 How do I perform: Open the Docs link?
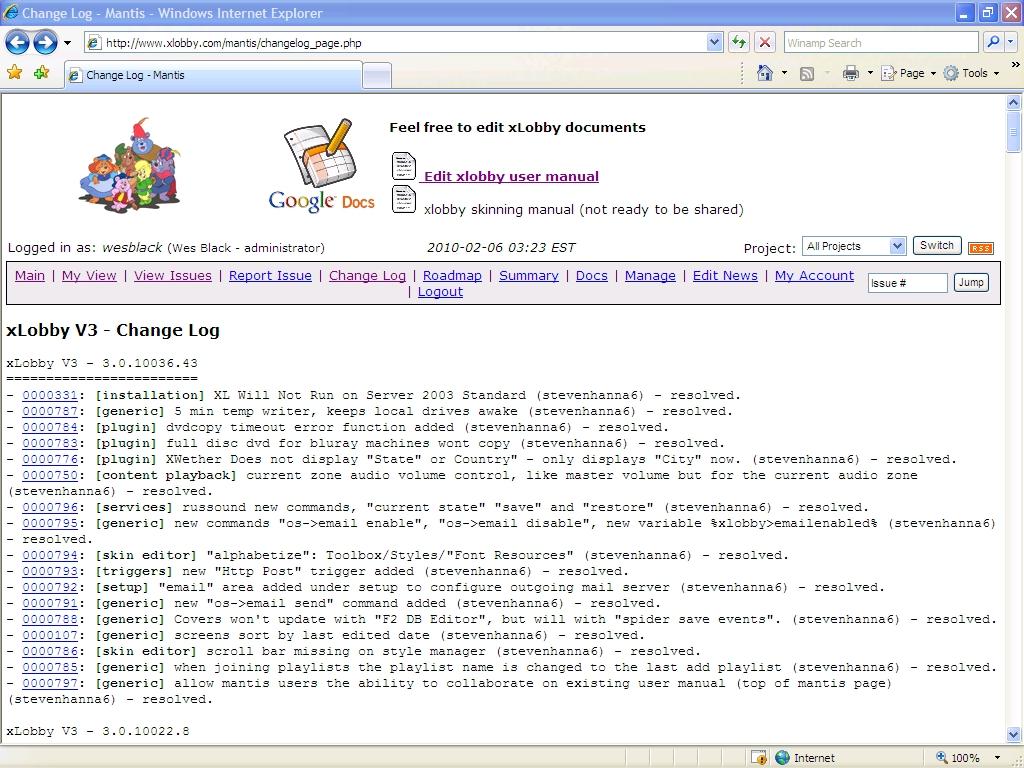pos(592,276)
